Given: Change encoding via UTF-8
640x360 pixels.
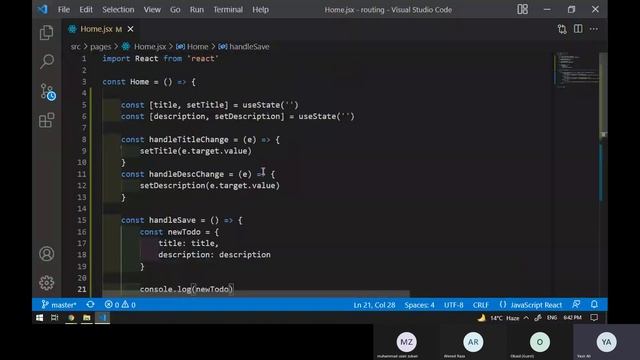Looking at the screenshot, I should pyautogui.click(x=453, y=304).
